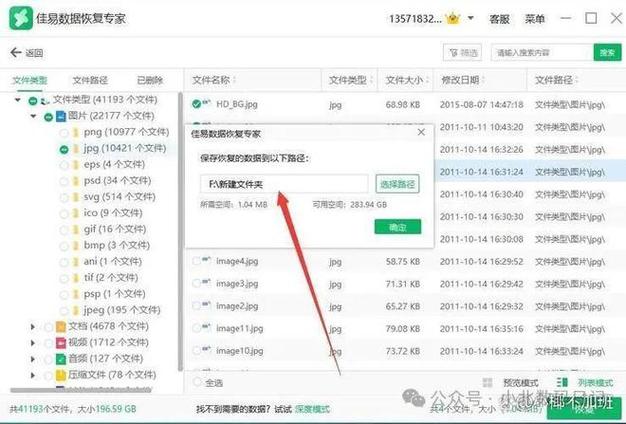Click the image4.jpg file icon
The width and height of the screenshot is (626, 424).
point(206,260)
